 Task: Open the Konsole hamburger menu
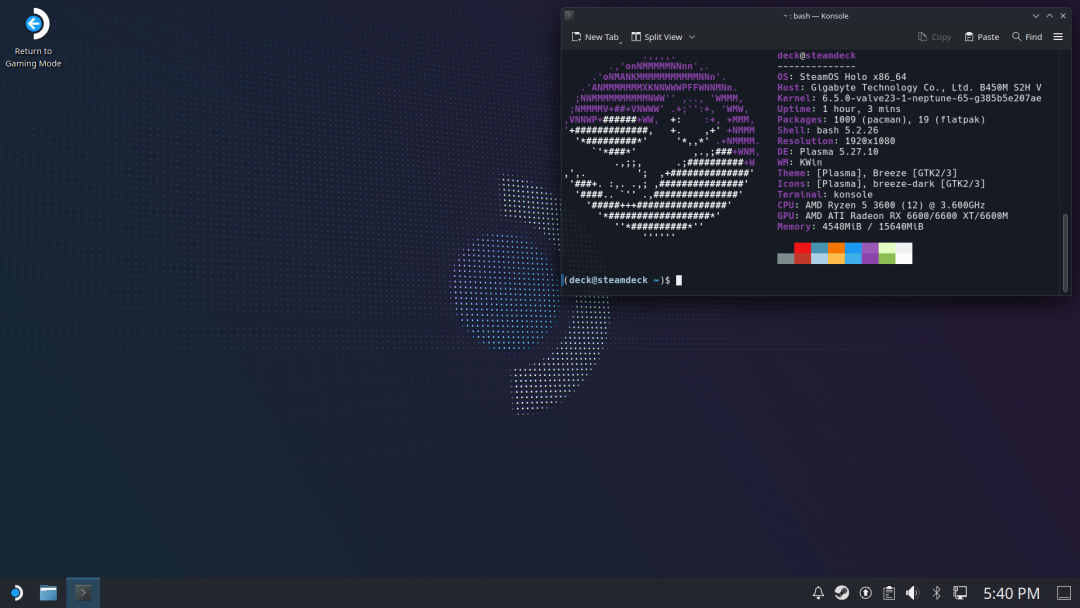pos(1058,37)
